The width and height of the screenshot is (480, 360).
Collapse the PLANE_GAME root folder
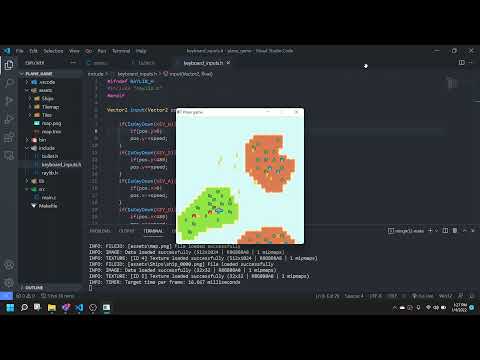click(x=50, y=74)
